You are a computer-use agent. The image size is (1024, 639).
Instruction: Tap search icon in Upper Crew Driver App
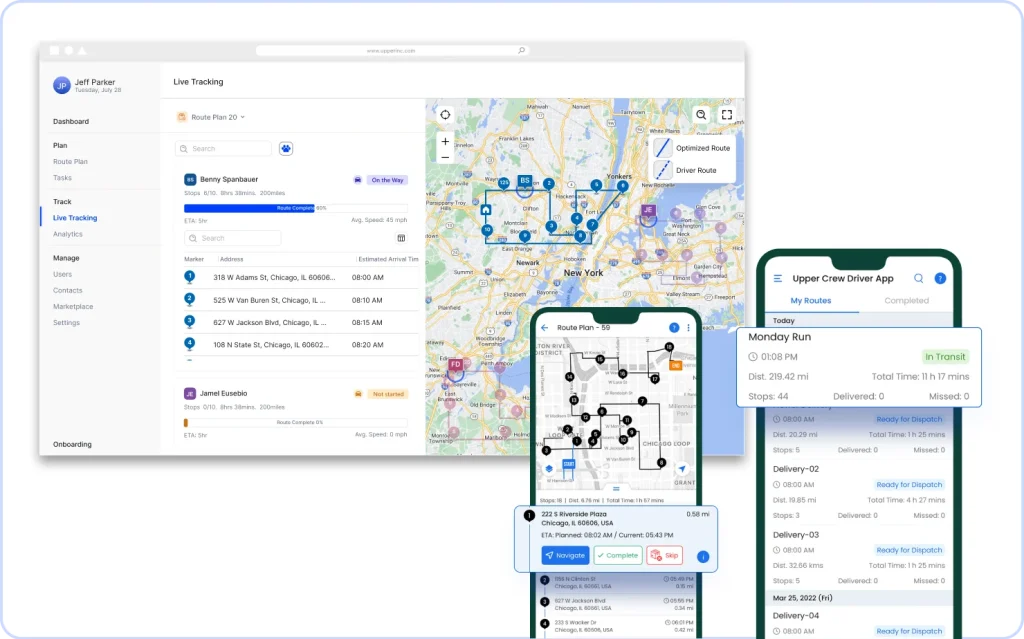click(919, 278)
